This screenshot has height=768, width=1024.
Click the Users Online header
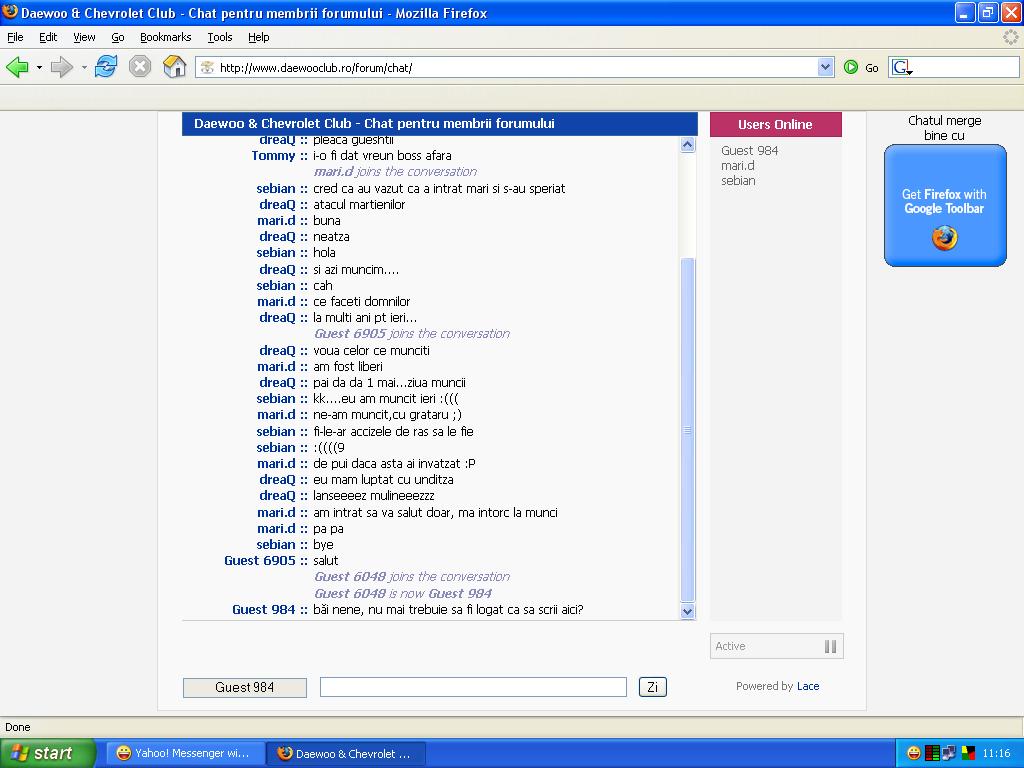(775, 125)
